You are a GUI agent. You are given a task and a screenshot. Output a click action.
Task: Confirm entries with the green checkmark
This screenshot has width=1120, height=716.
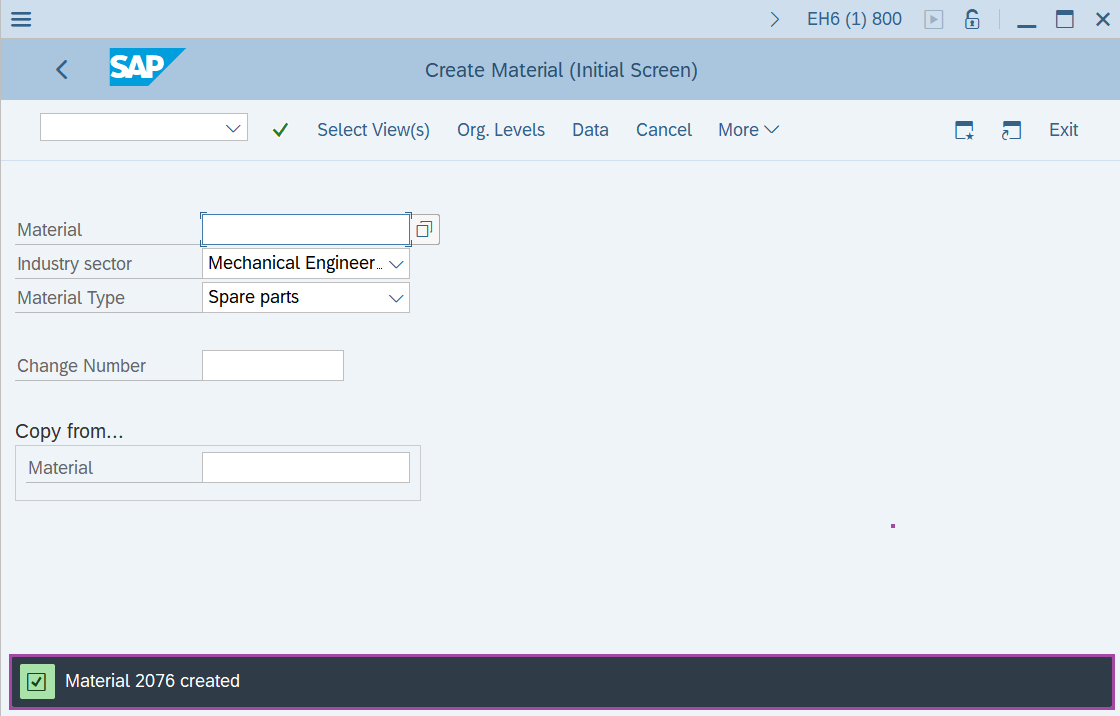280,129
